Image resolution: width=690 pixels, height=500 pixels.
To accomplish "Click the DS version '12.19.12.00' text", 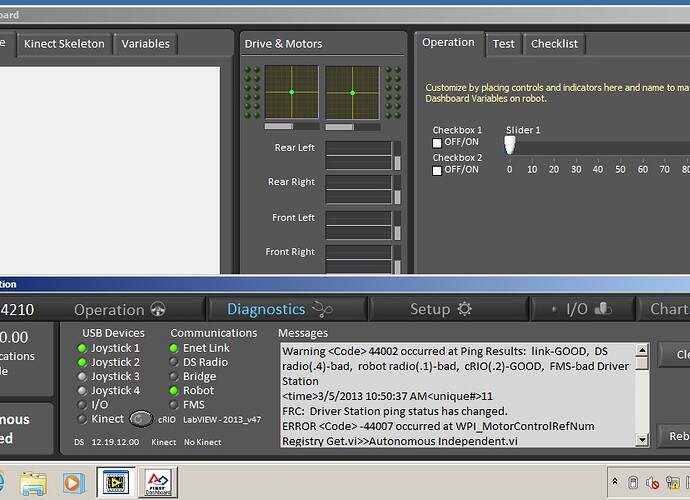I will coord(115,442).
